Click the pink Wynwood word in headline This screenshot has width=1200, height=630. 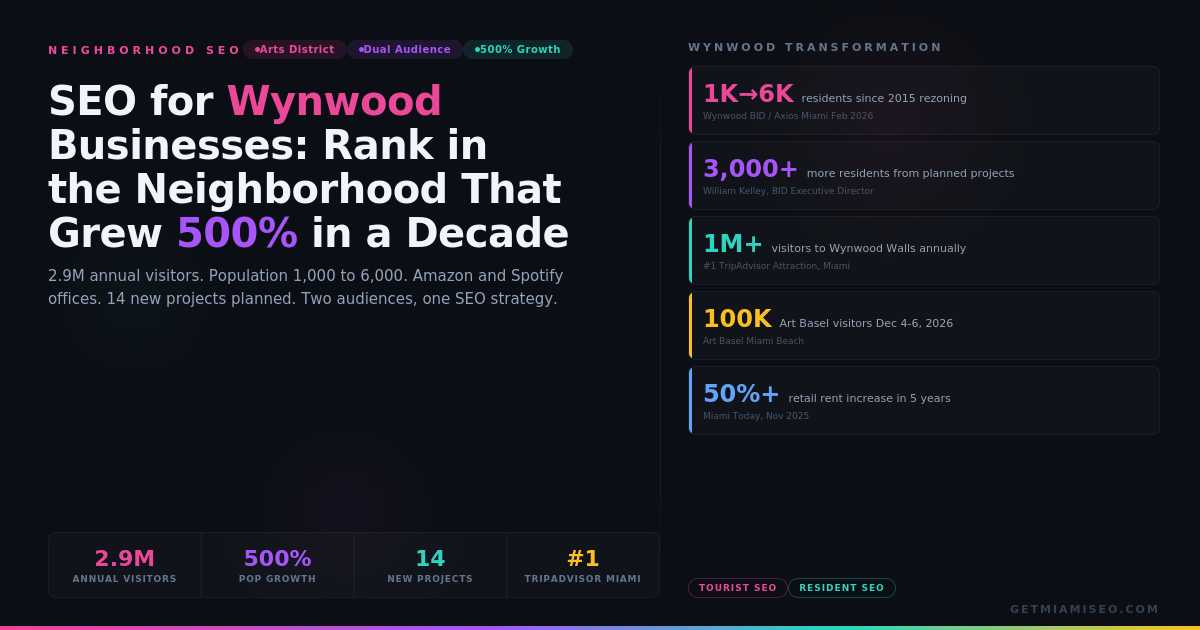tap(334, 102)
